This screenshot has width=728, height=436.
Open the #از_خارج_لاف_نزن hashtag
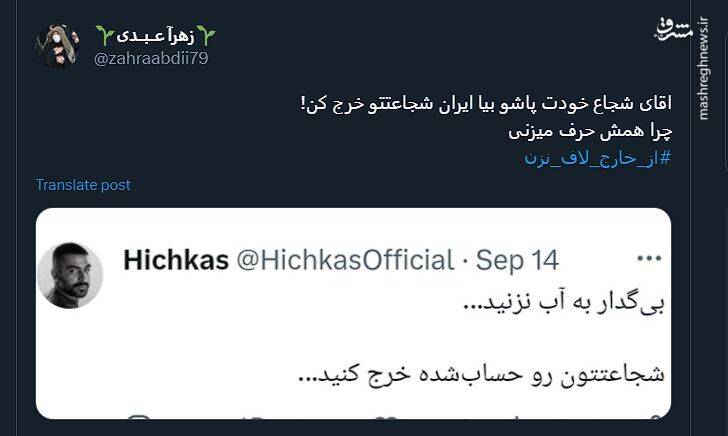(x=597, y=158)
